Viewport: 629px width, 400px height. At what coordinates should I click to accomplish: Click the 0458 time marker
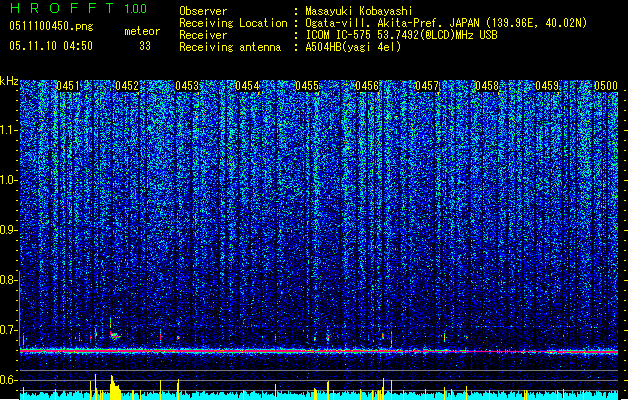point(487,86)
